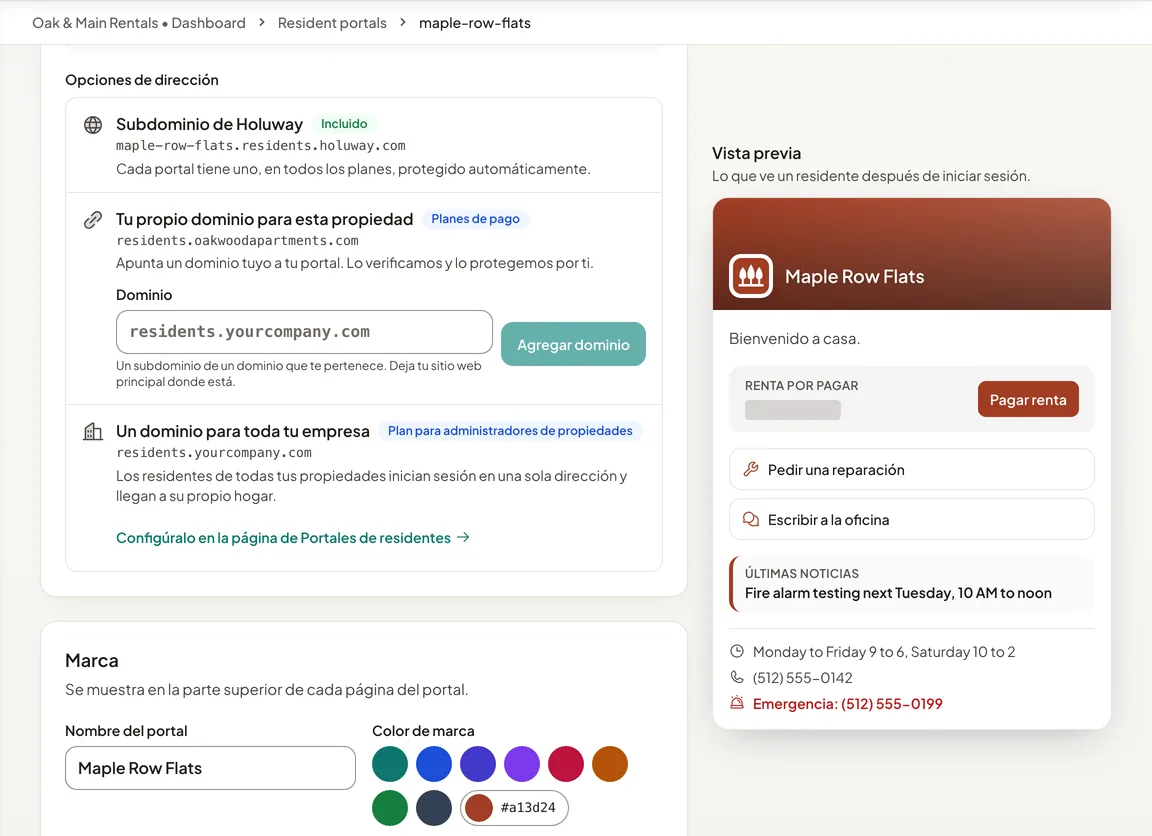Image resolution: width=1152 pixels, height=836 pixels.
Task: Click Emergencia: (512) 555-0199 number
Action: [848, 704]
